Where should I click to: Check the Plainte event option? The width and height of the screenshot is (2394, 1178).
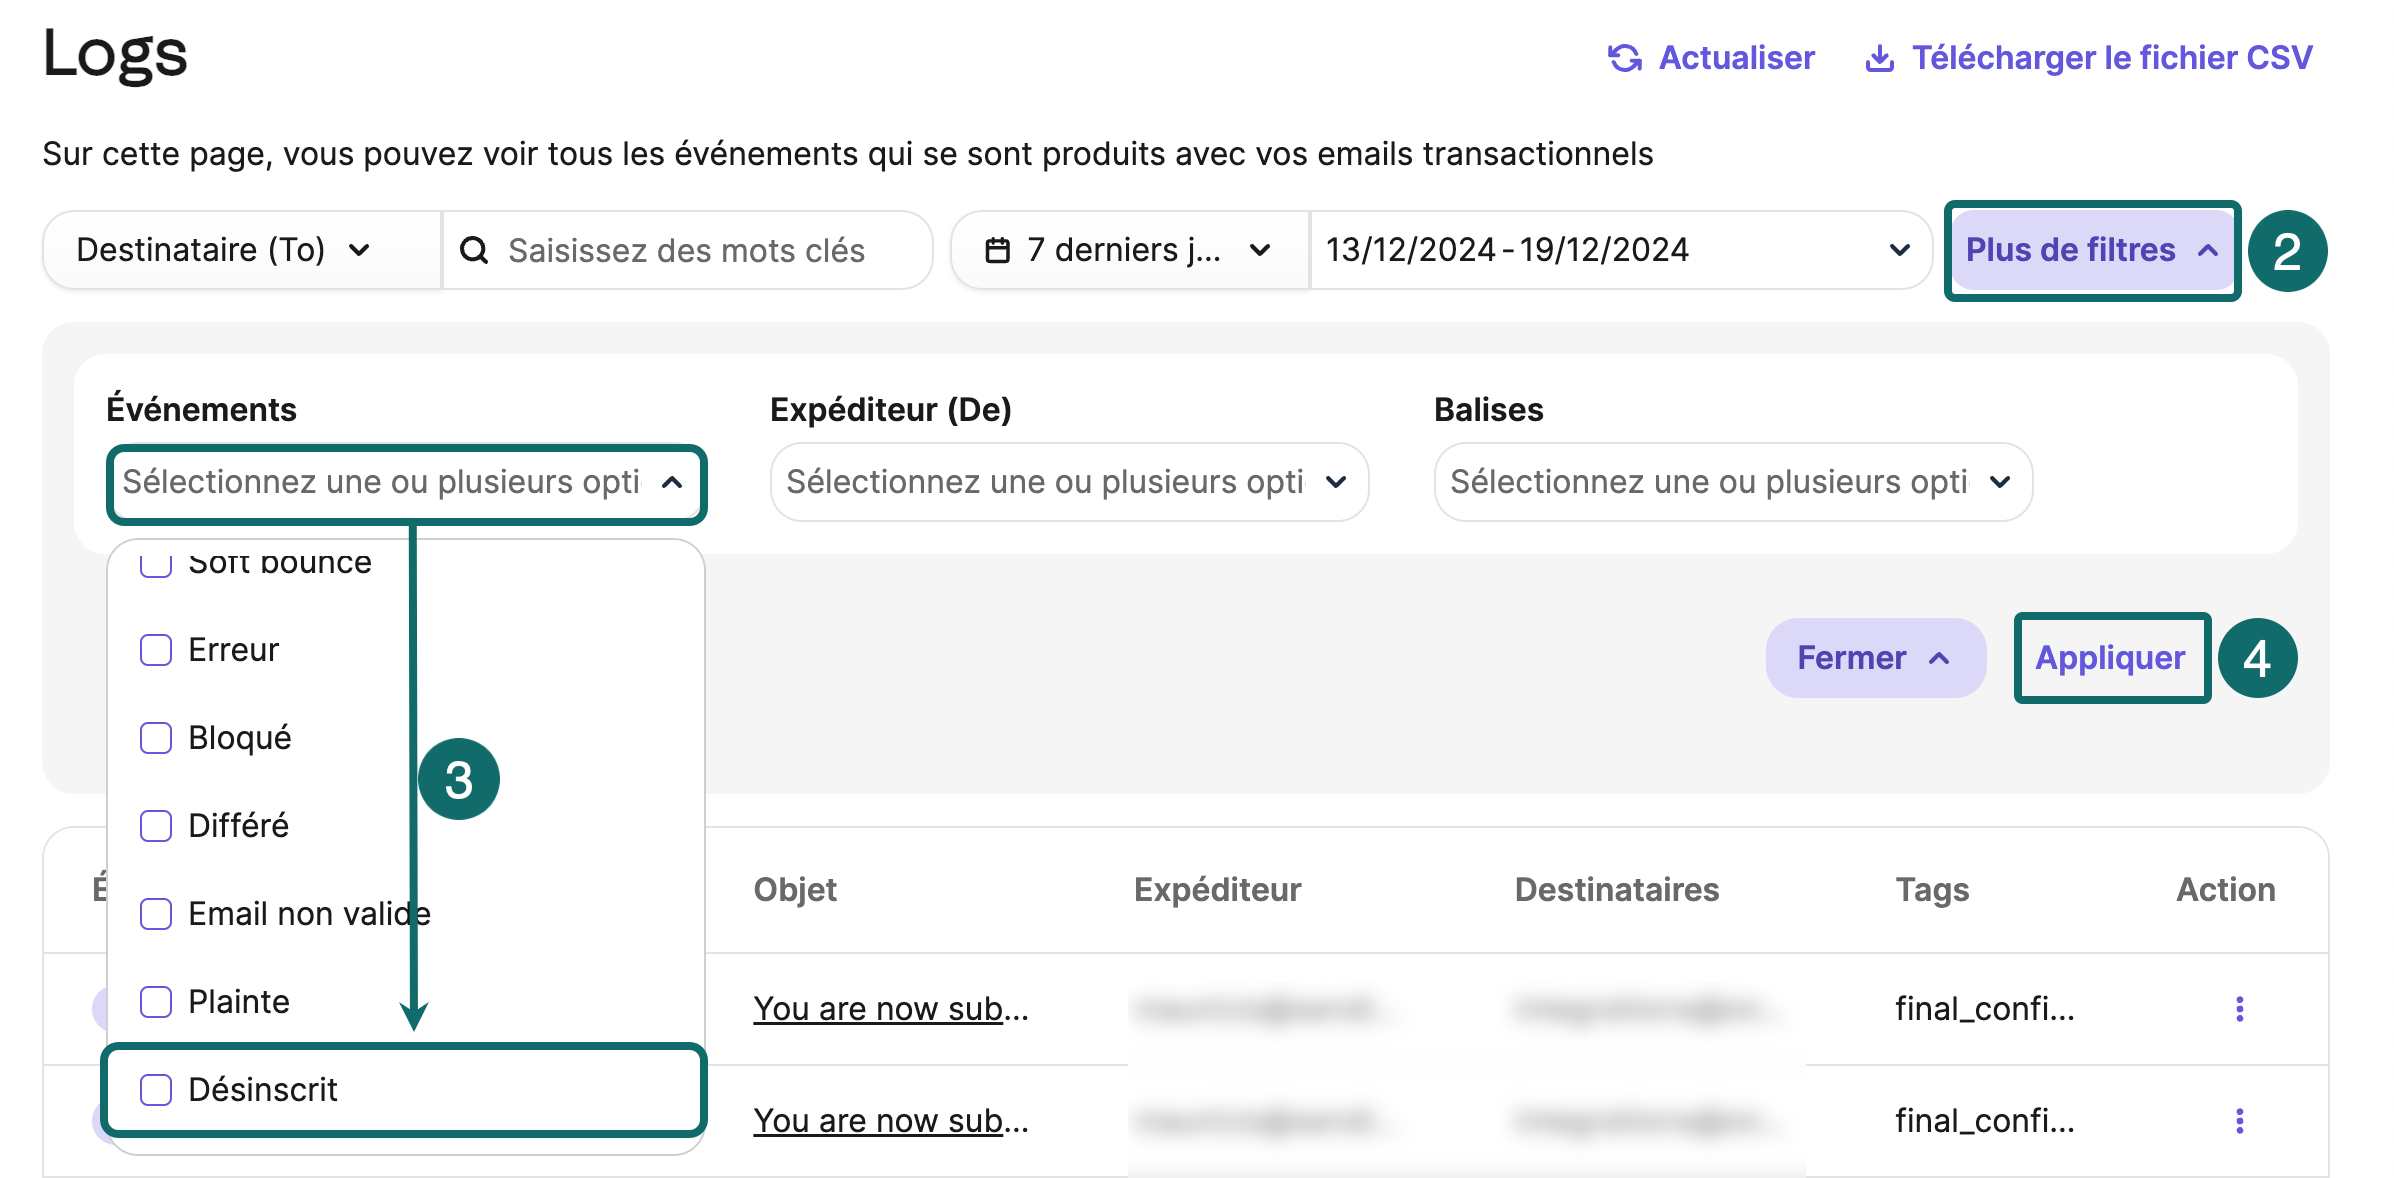tap(156, 1002)
